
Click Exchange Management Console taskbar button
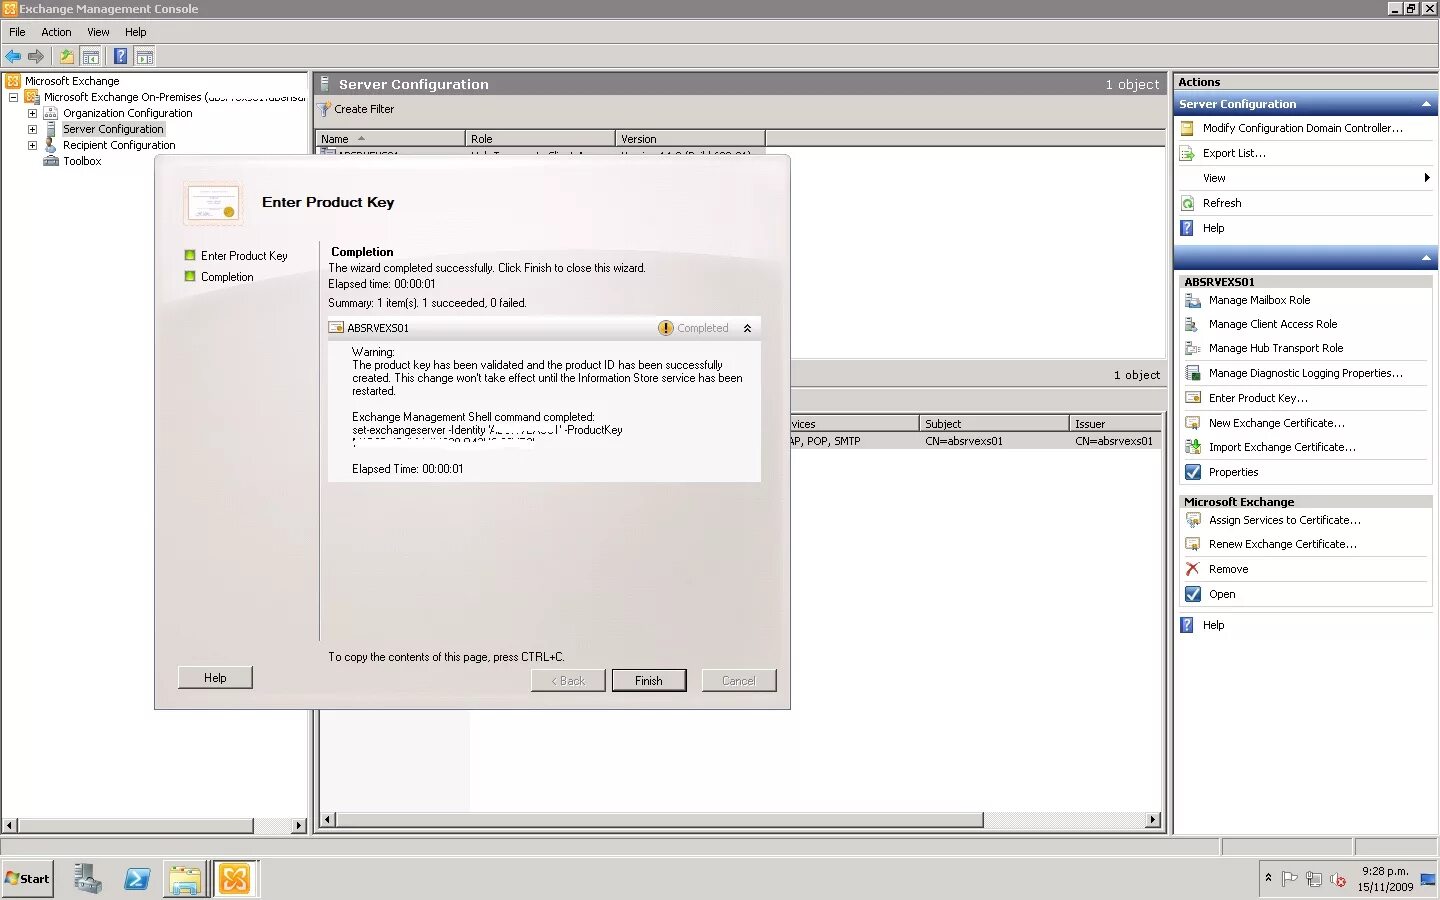[235, 879]
